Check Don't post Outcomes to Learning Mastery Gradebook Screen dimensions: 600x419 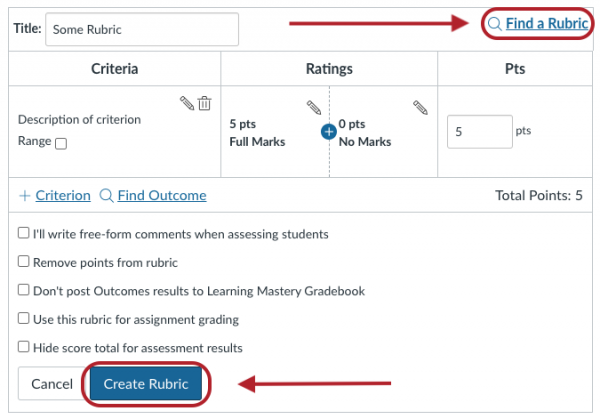[24, 291]
